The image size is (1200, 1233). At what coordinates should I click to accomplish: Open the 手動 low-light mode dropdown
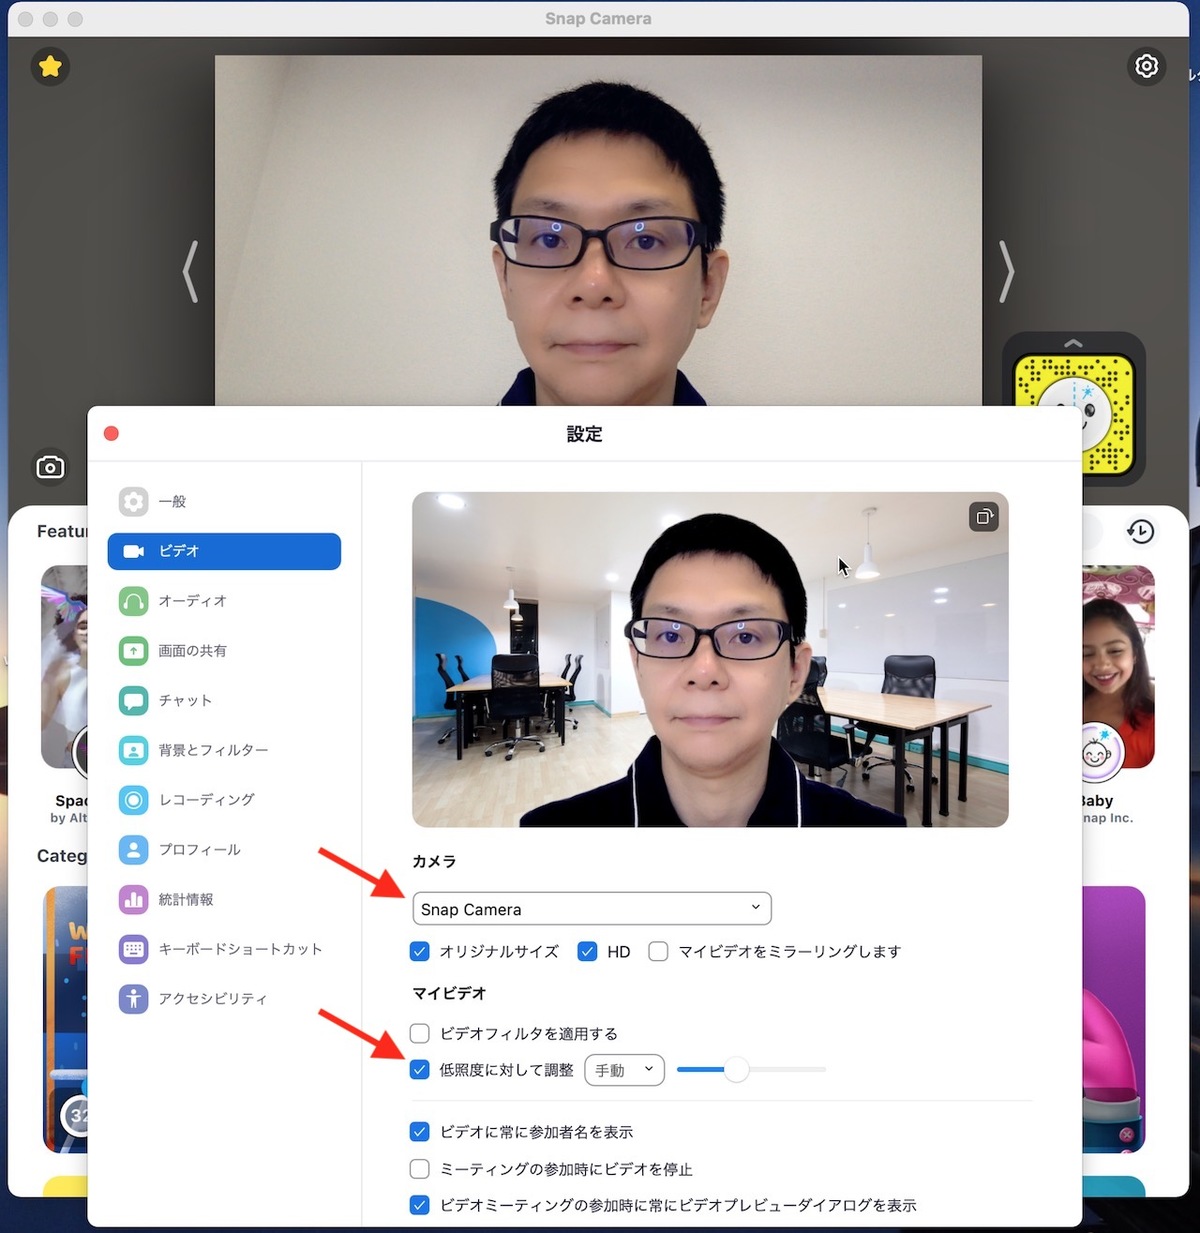click(x=624, y=1070)
